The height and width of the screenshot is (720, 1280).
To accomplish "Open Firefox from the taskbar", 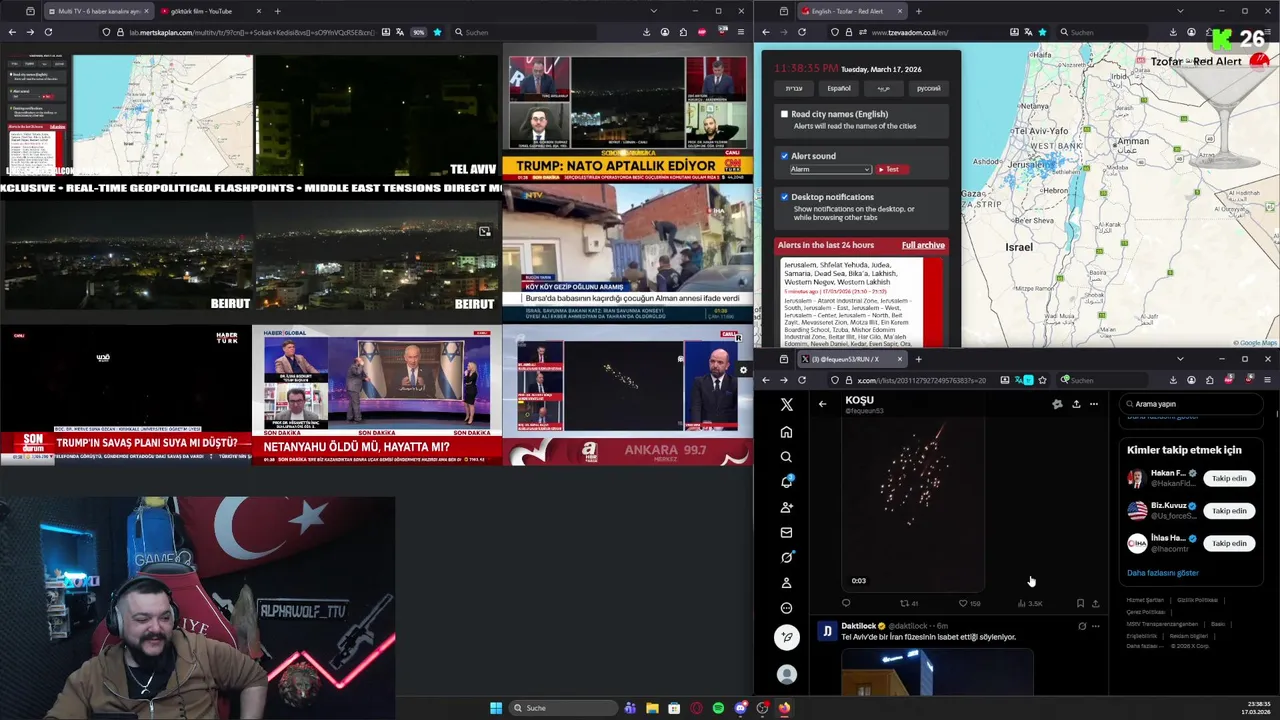I will tap(784, 708).
